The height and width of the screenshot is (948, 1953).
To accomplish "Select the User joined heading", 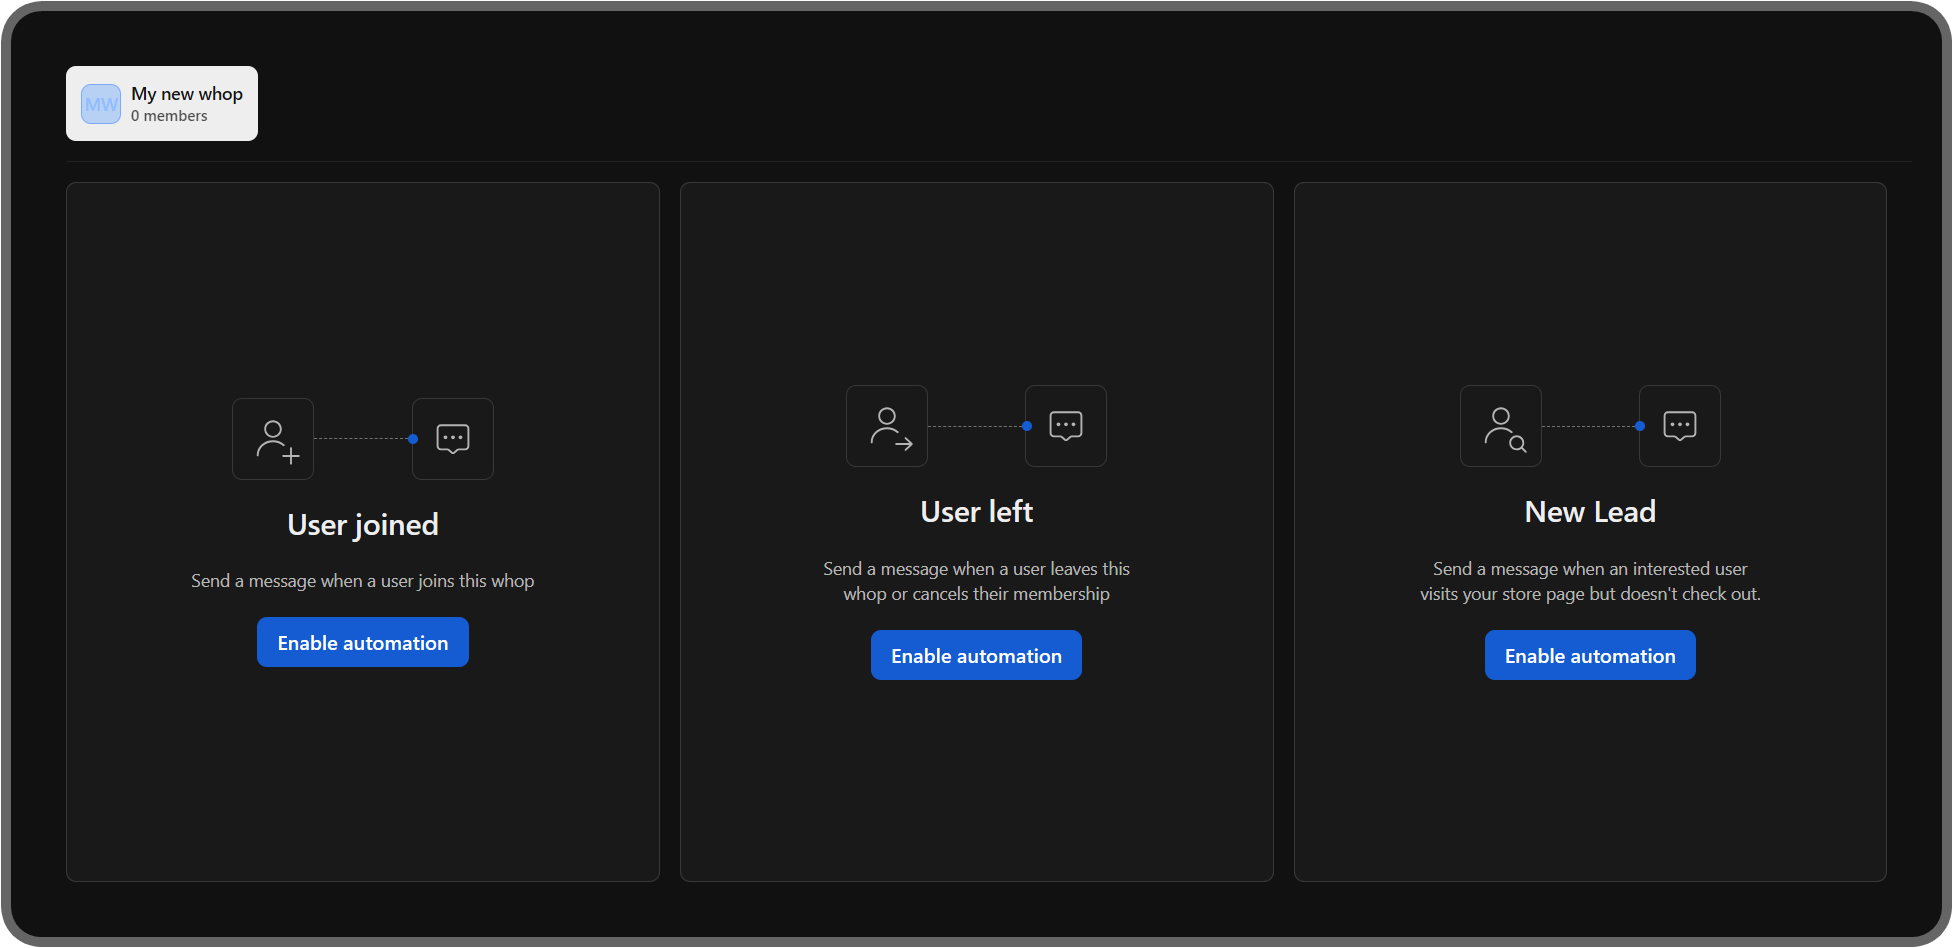I will (x=362, y=524).
